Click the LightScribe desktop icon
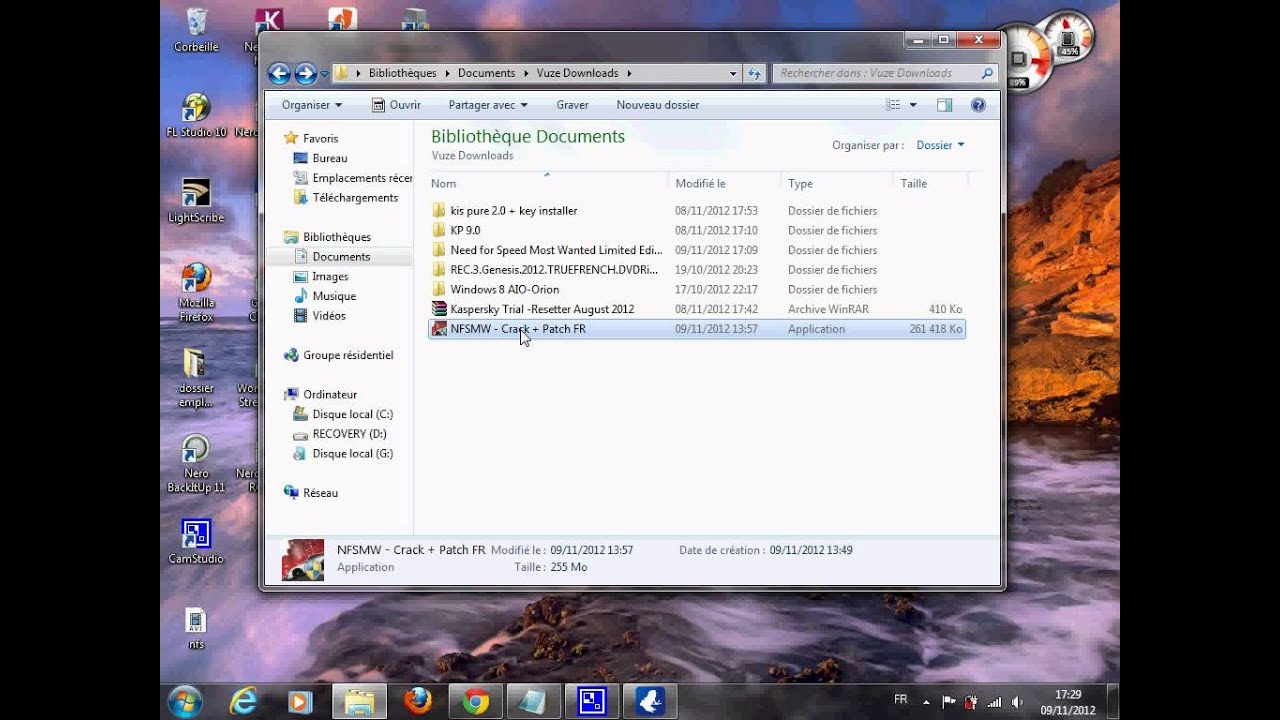The image size is (1280, 720). point(196,200)
